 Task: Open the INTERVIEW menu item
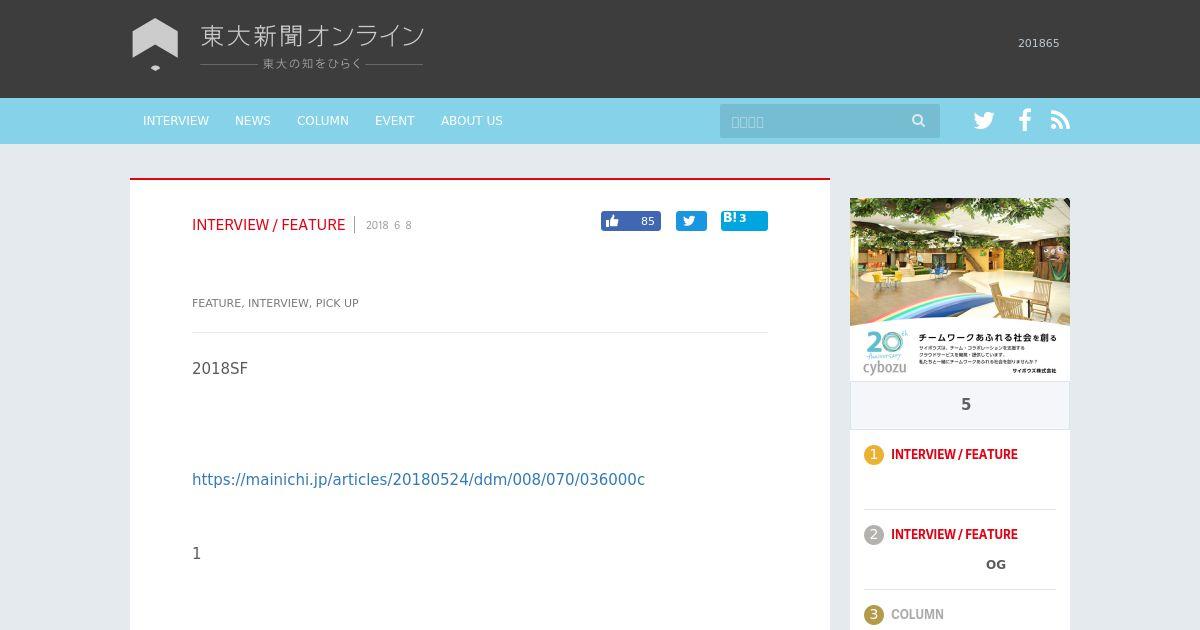tap(176, 121)
